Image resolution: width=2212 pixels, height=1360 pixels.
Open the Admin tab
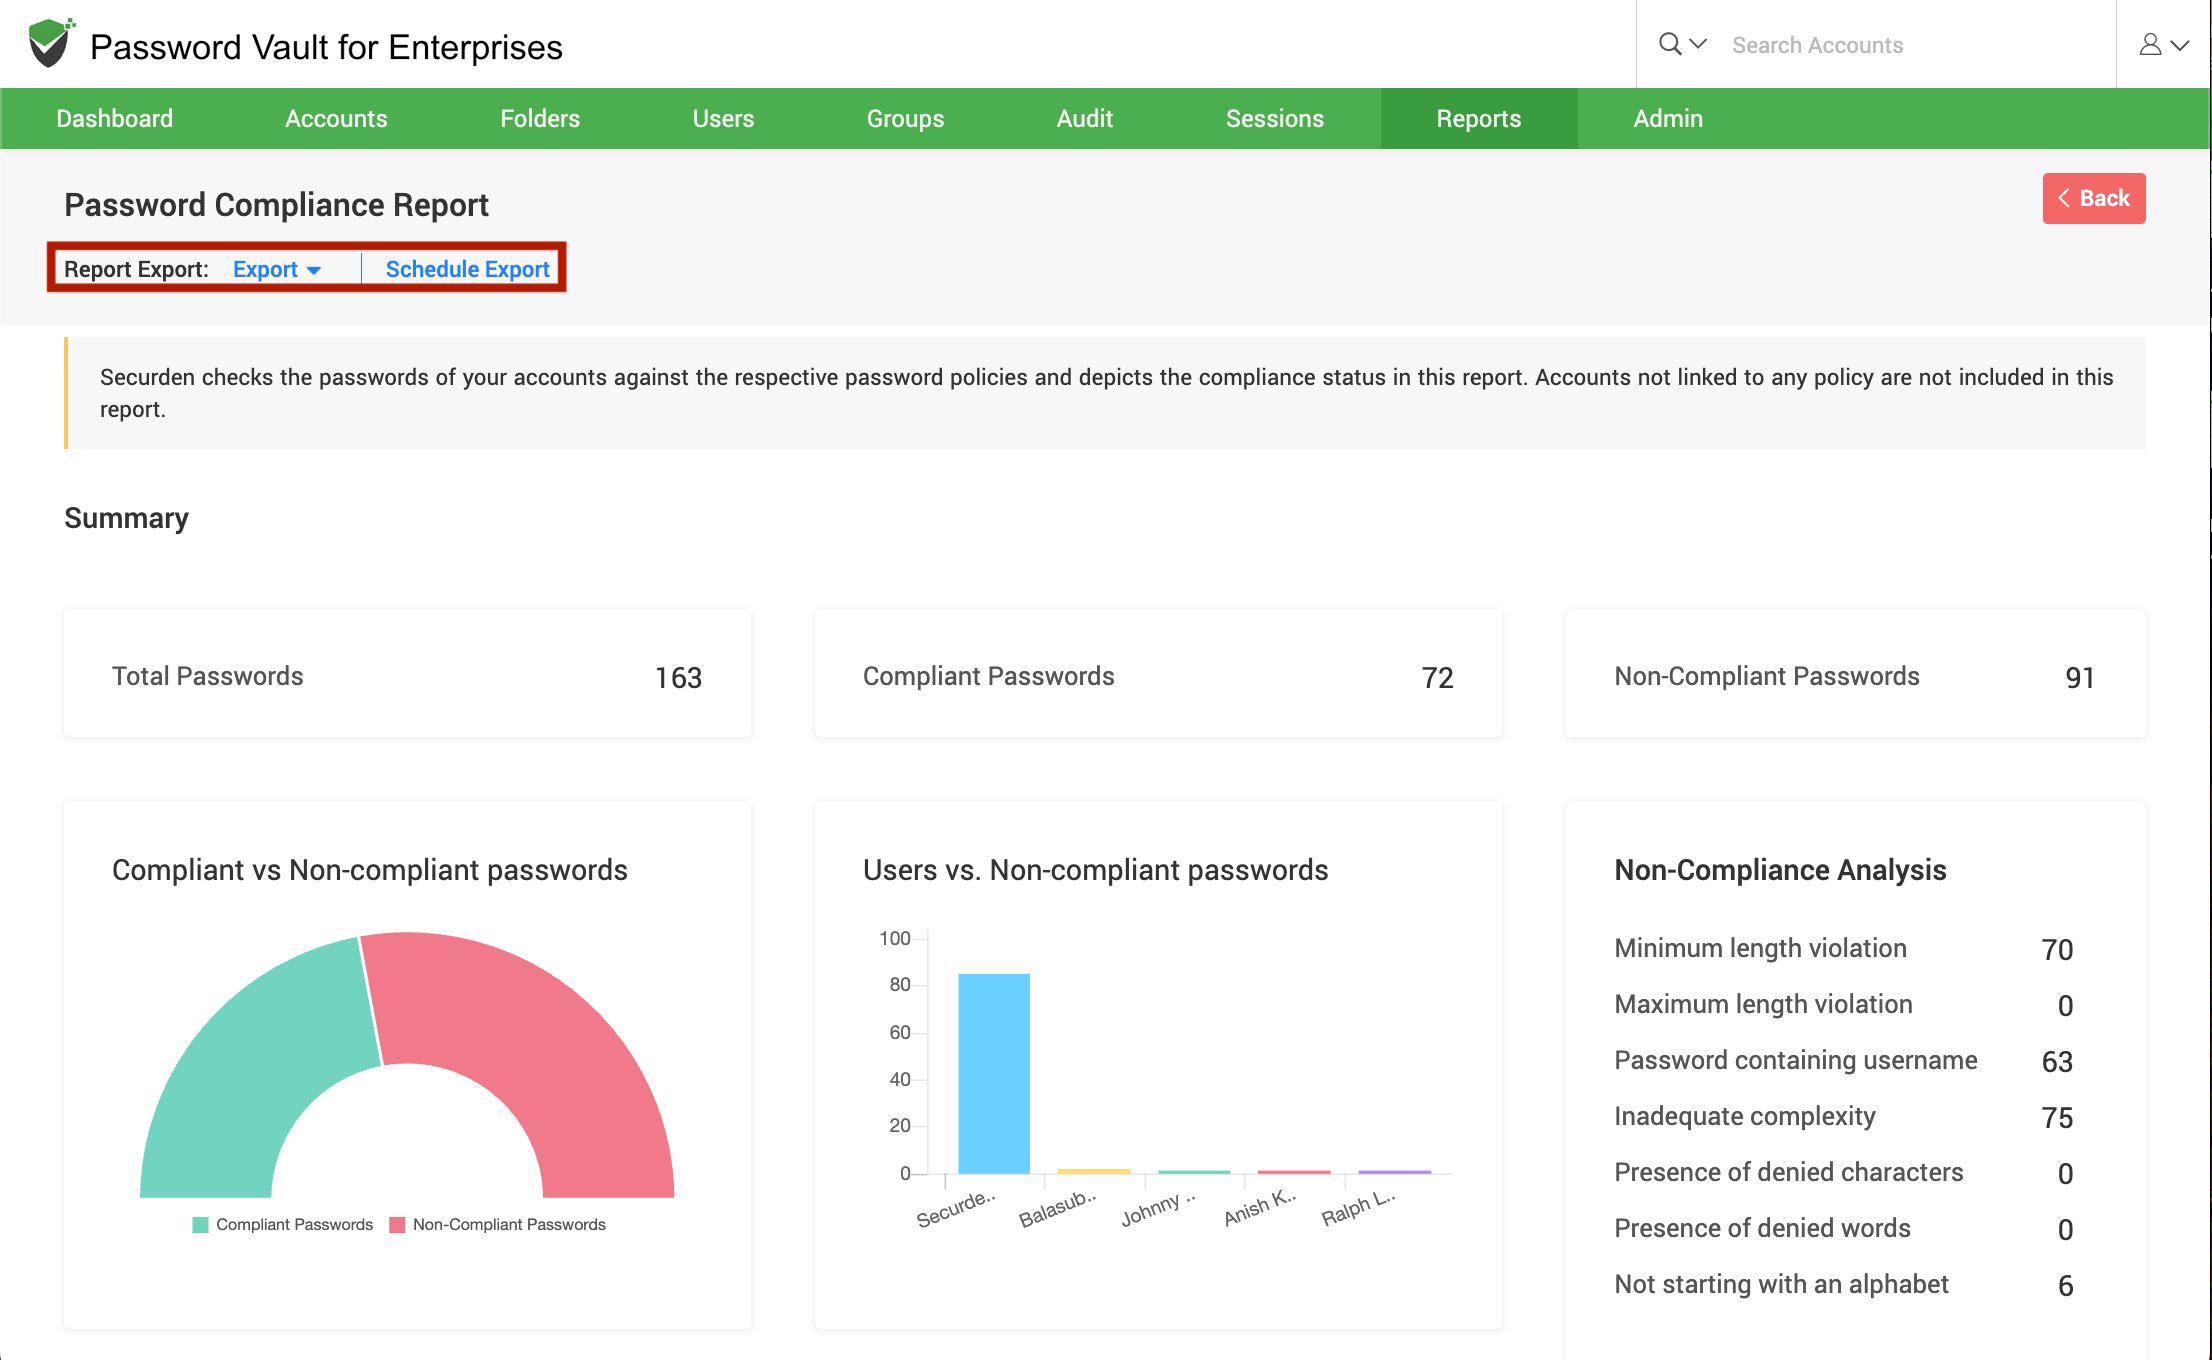[x=1668, y=119]
